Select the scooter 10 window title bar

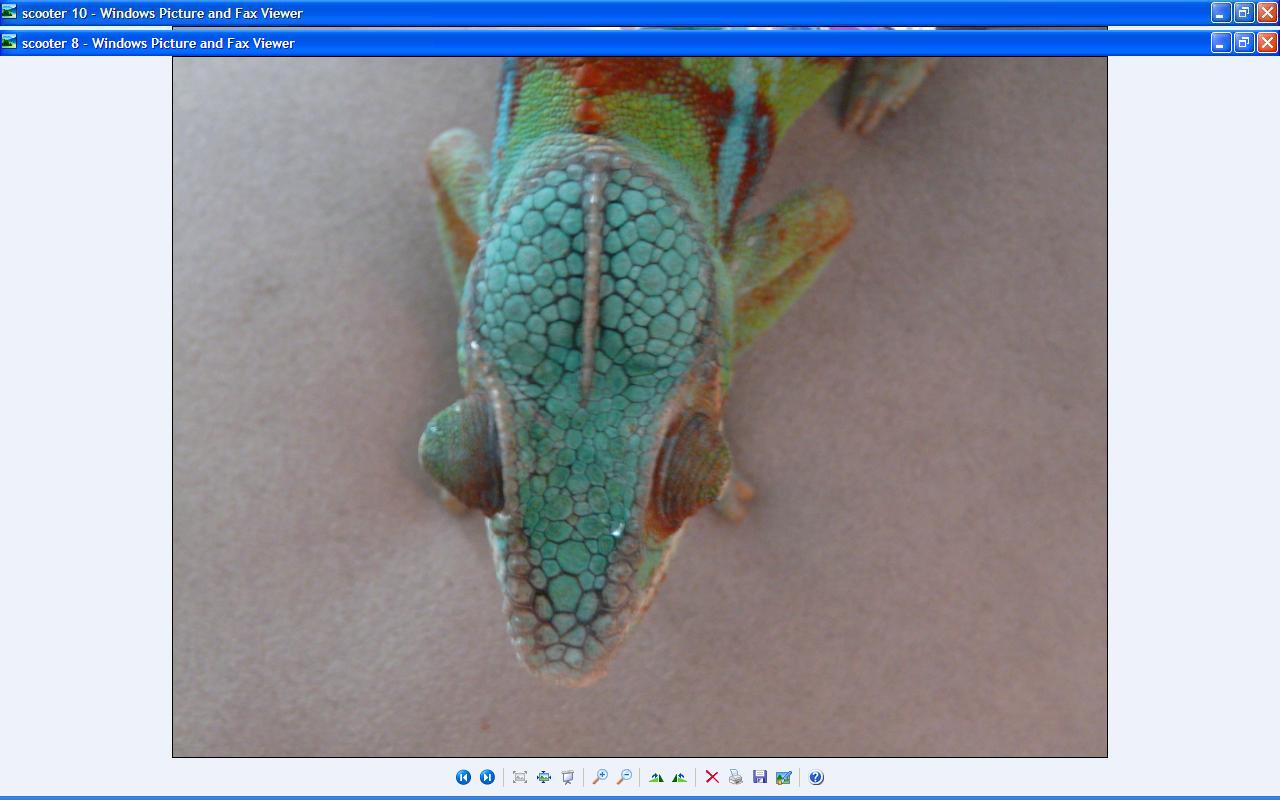[600, 13]
